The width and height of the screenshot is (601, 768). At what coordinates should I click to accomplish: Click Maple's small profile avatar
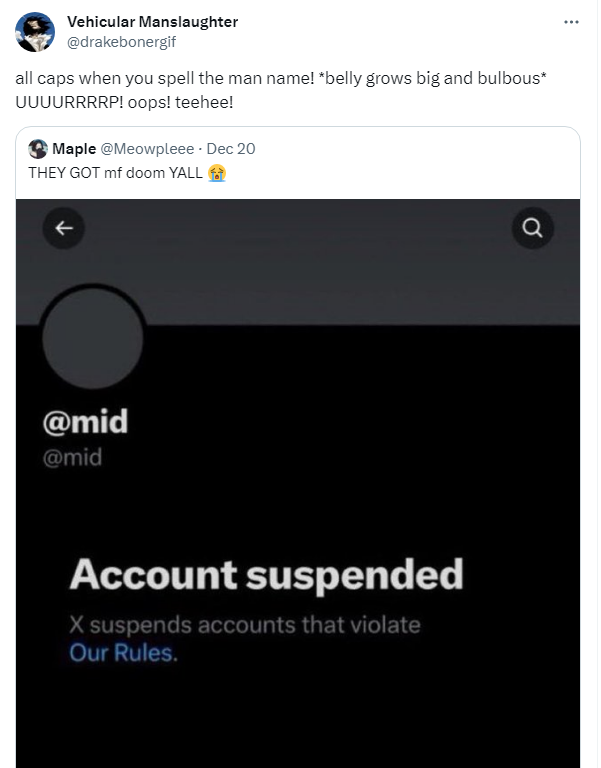click(x=38, y=149)
